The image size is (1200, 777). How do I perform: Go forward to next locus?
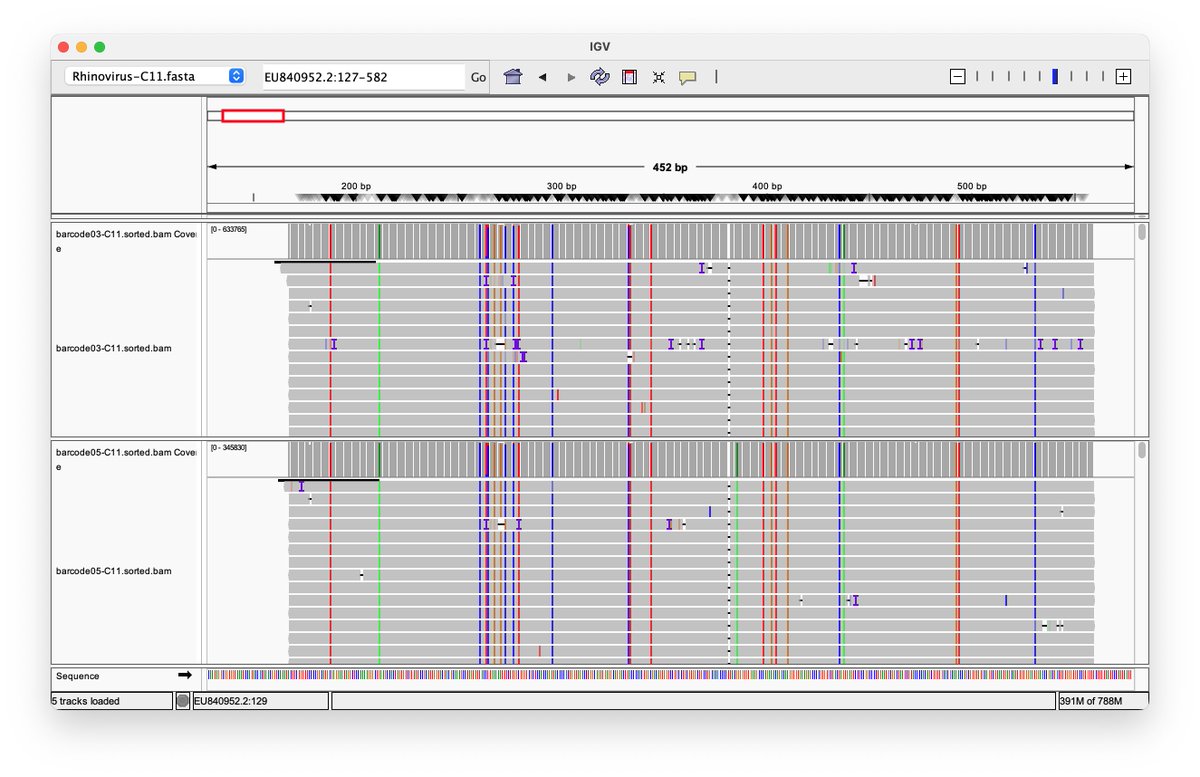click(571, 77)
